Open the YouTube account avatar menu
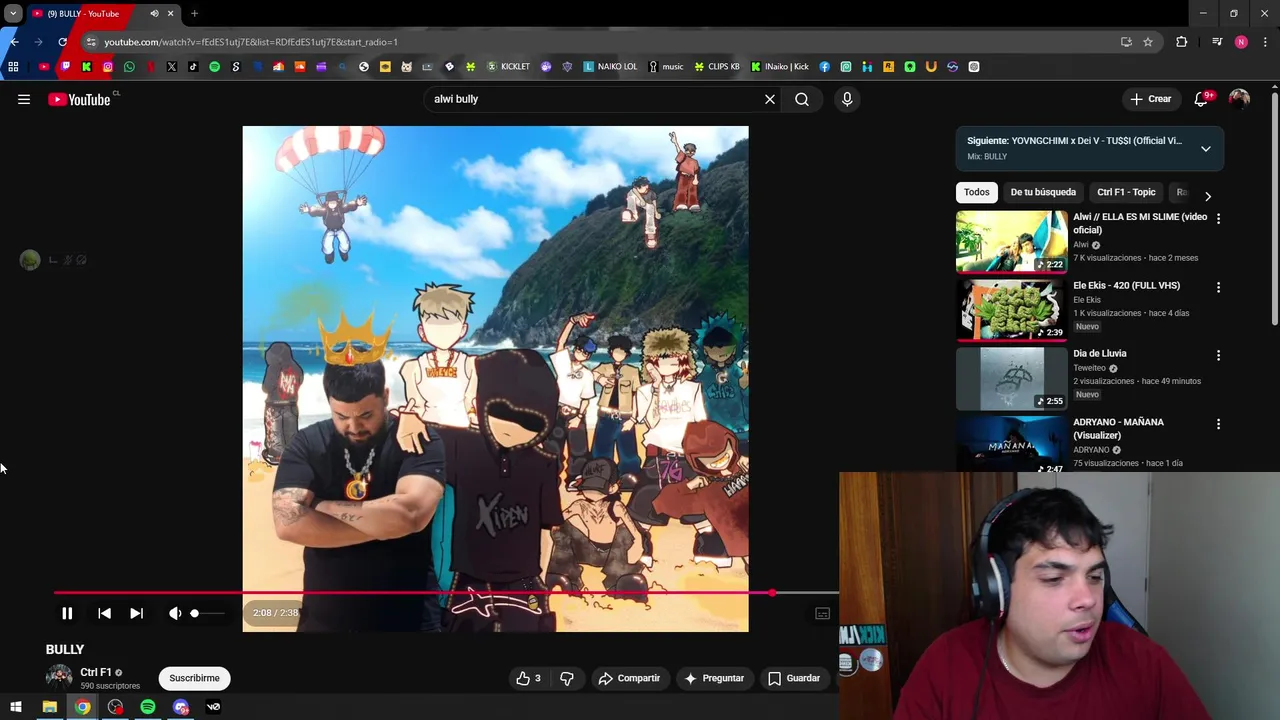 coord(1239,99)
